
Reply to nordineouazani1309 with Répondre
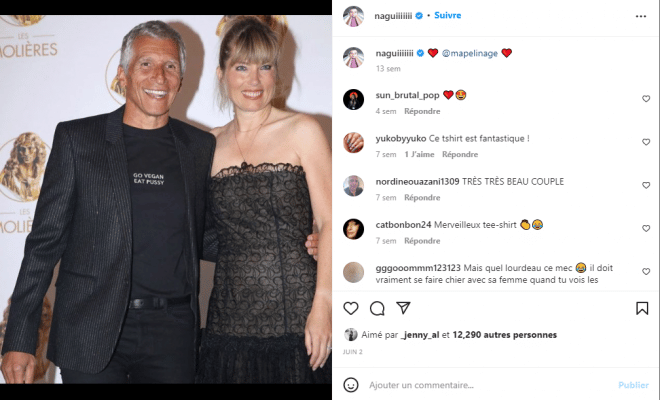422,197
